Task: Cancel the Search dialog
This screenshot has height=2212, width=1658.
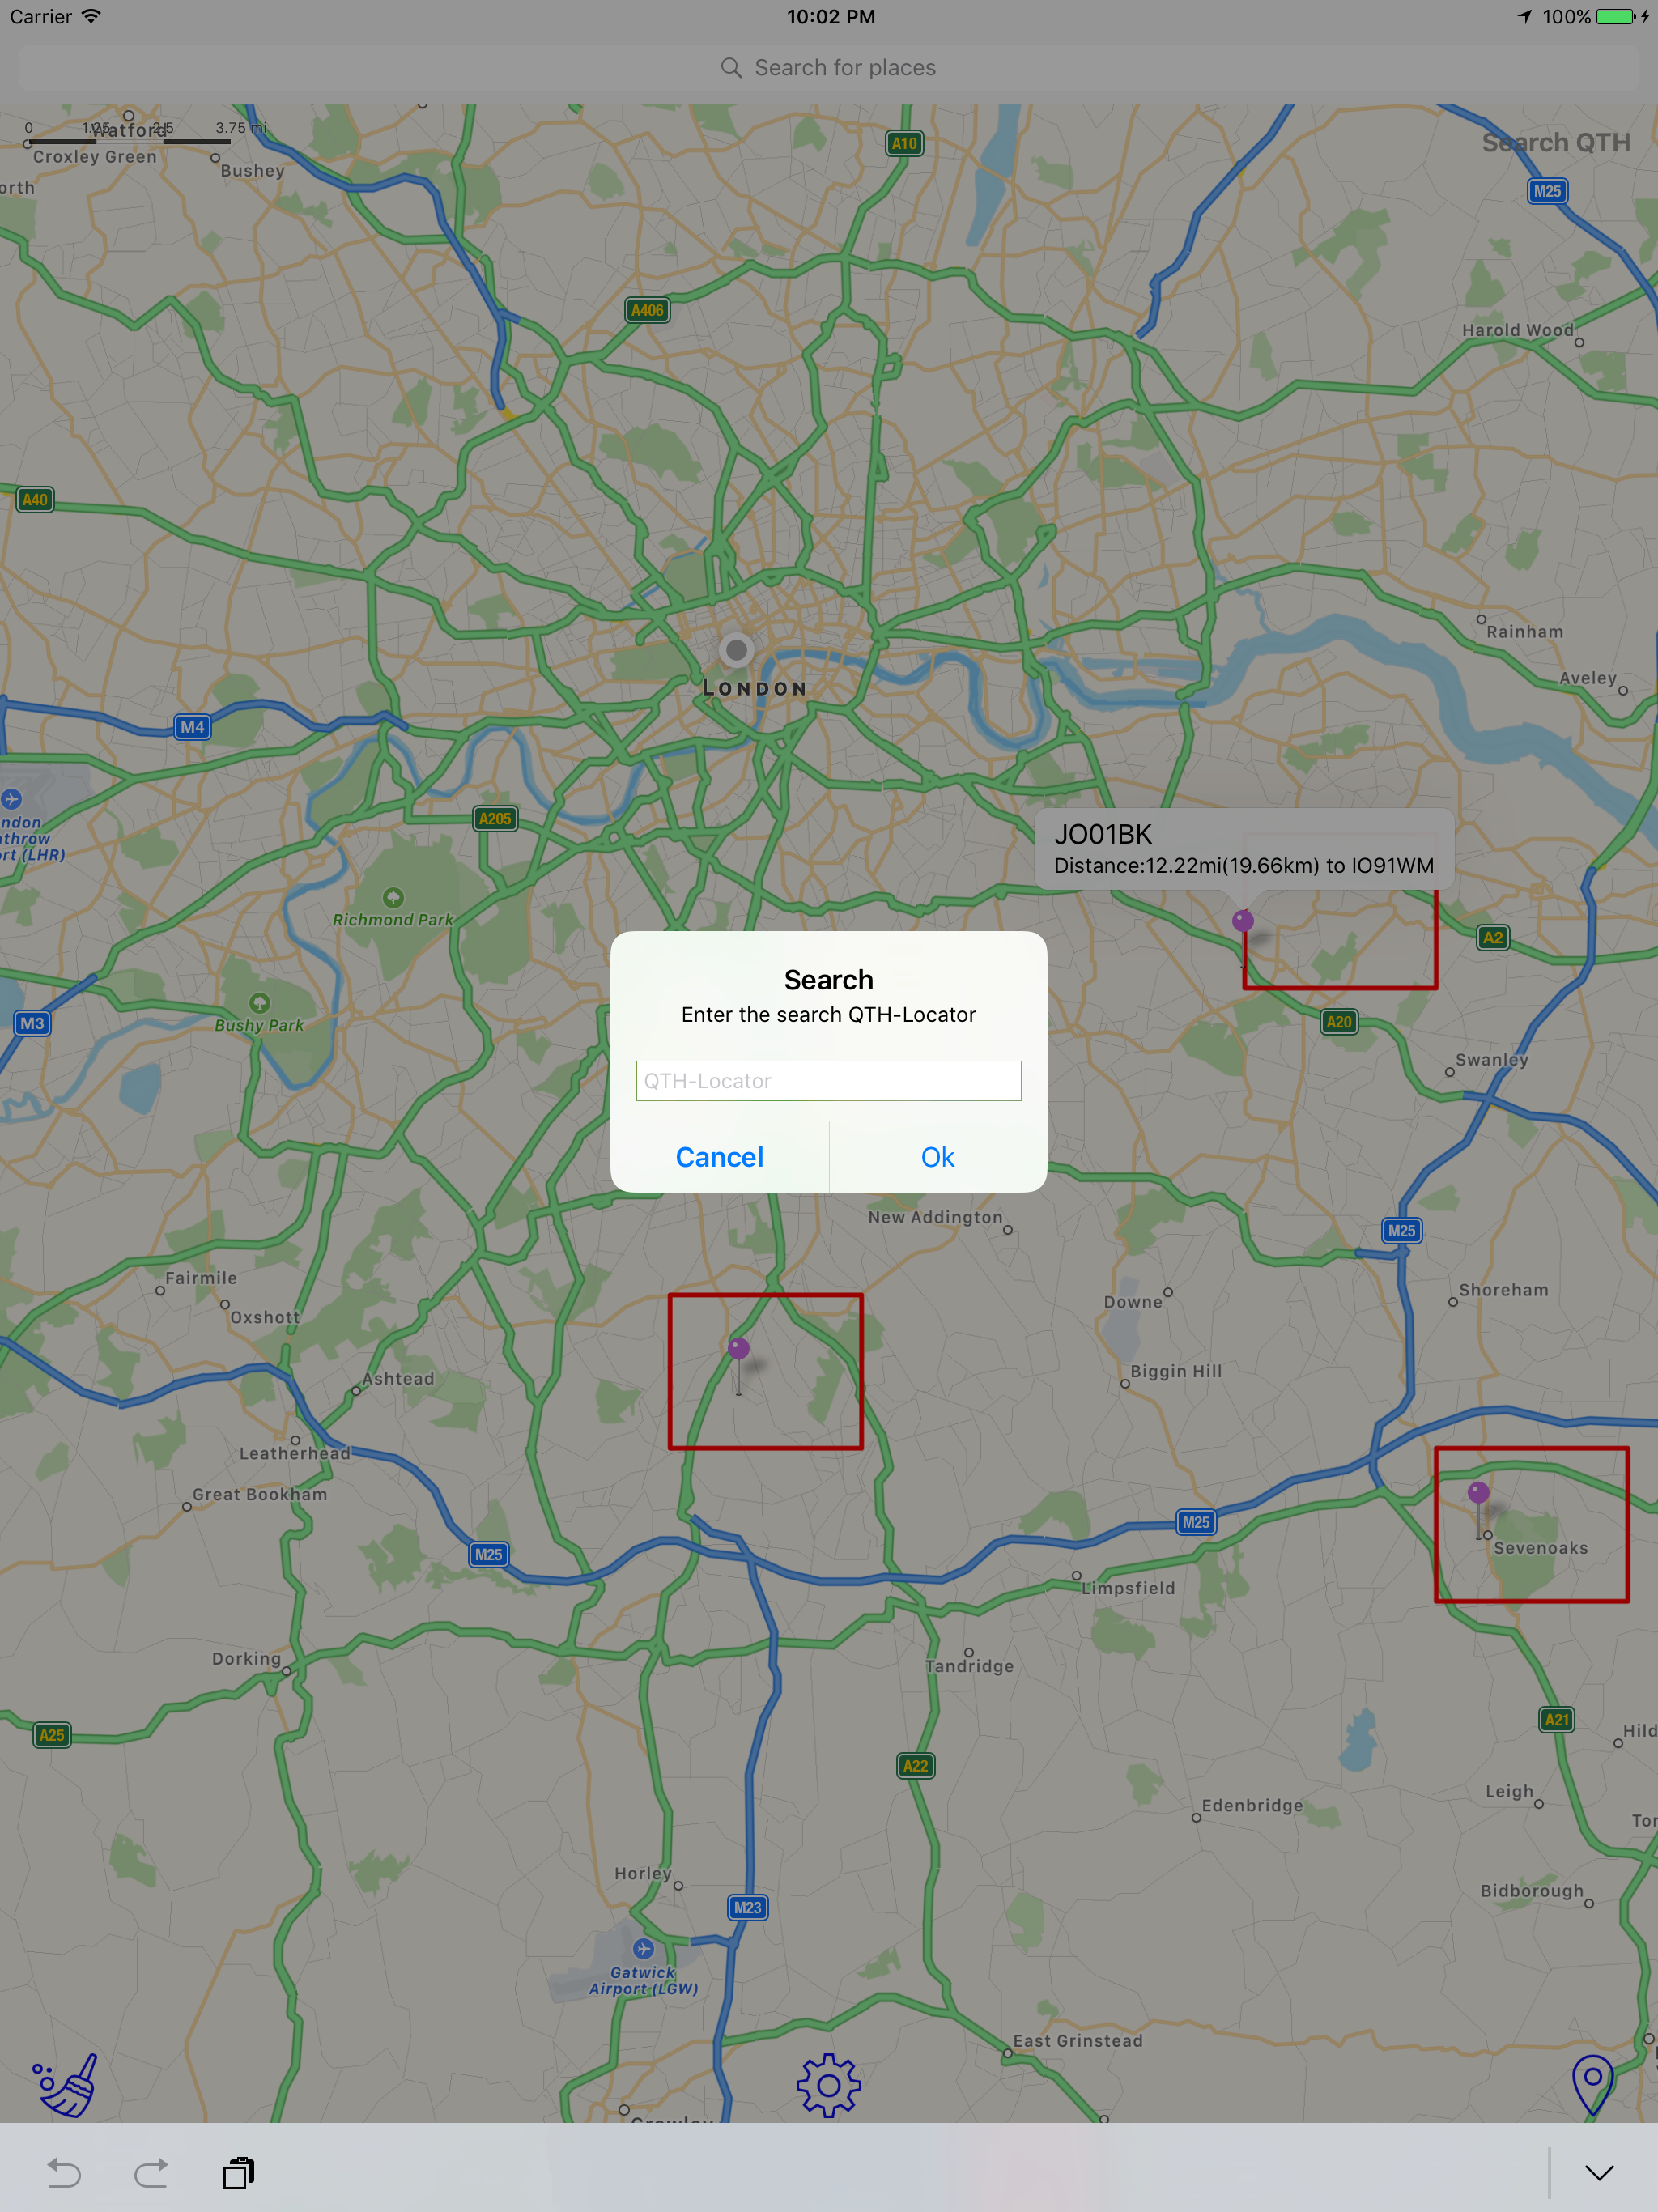Action: click(719, 1157)
